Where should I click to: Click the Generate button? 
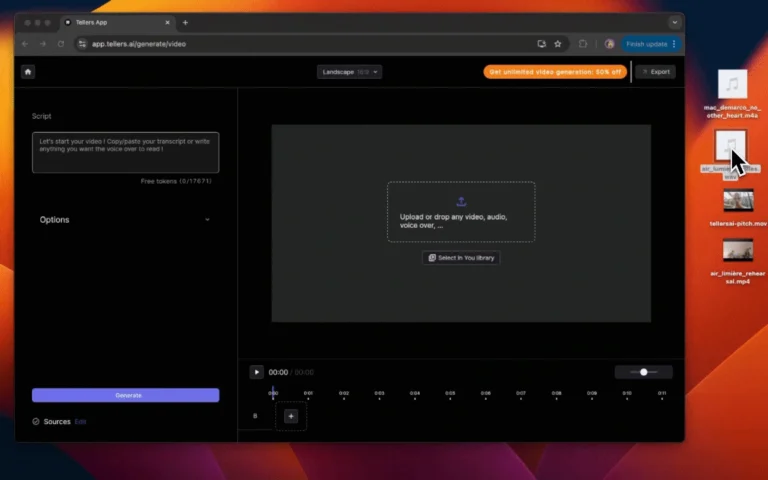(x=125, y=395)
